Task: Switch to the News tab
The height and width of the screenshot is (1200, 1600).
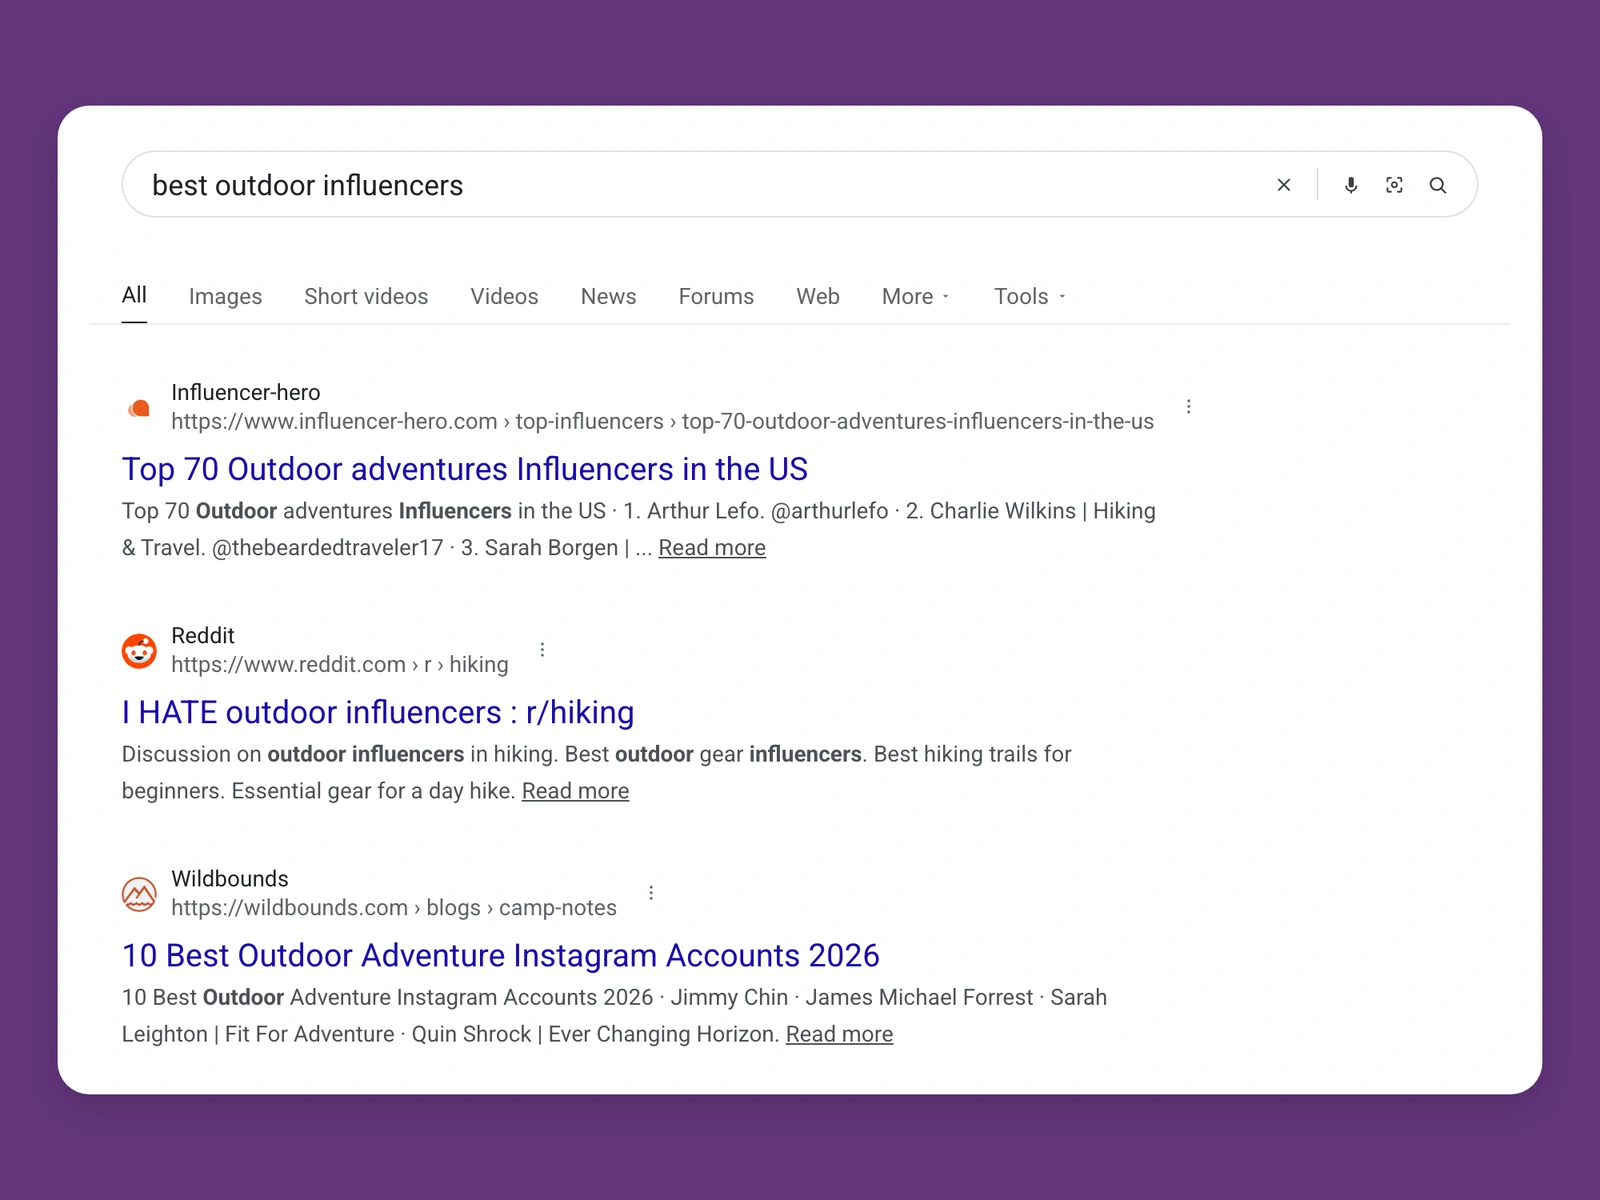Action: click(608, 297)
